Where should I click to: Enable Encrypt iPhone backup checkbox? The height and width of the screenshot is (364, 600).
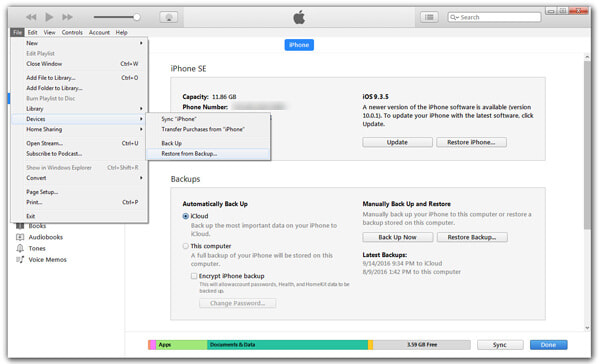tap(194, 276)
